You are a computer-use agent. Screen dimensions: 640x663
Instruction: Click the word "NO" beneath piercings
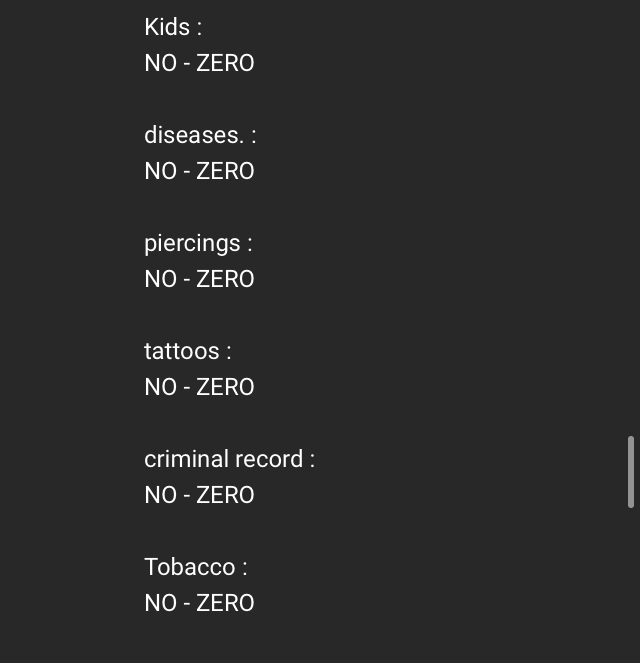(x=160, y=279)
